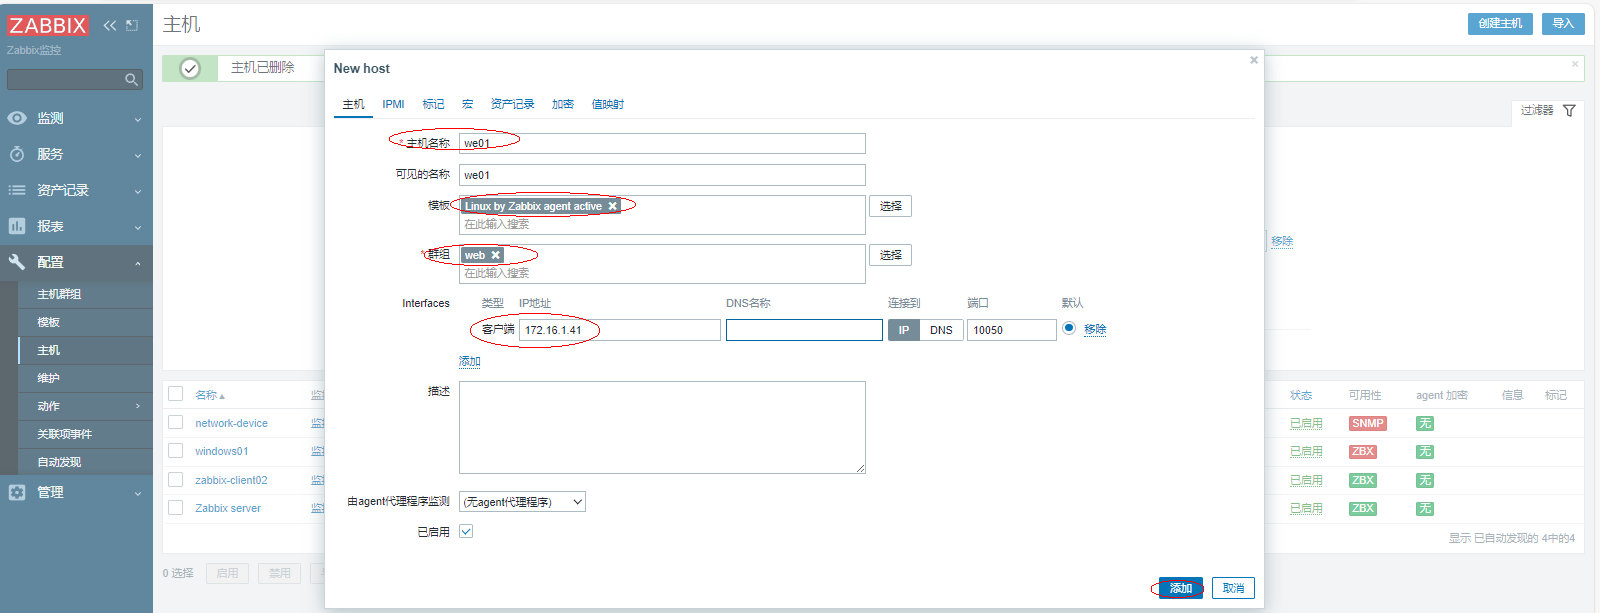Select the default interface radio button
The image size is (1600, 613).
click(x=1069, y=328)
